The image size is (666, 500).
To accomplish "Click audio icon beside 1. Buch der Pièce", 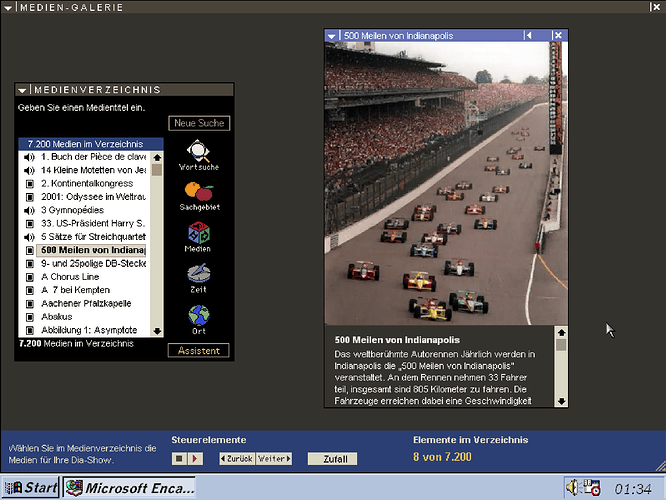I will 29,157.
